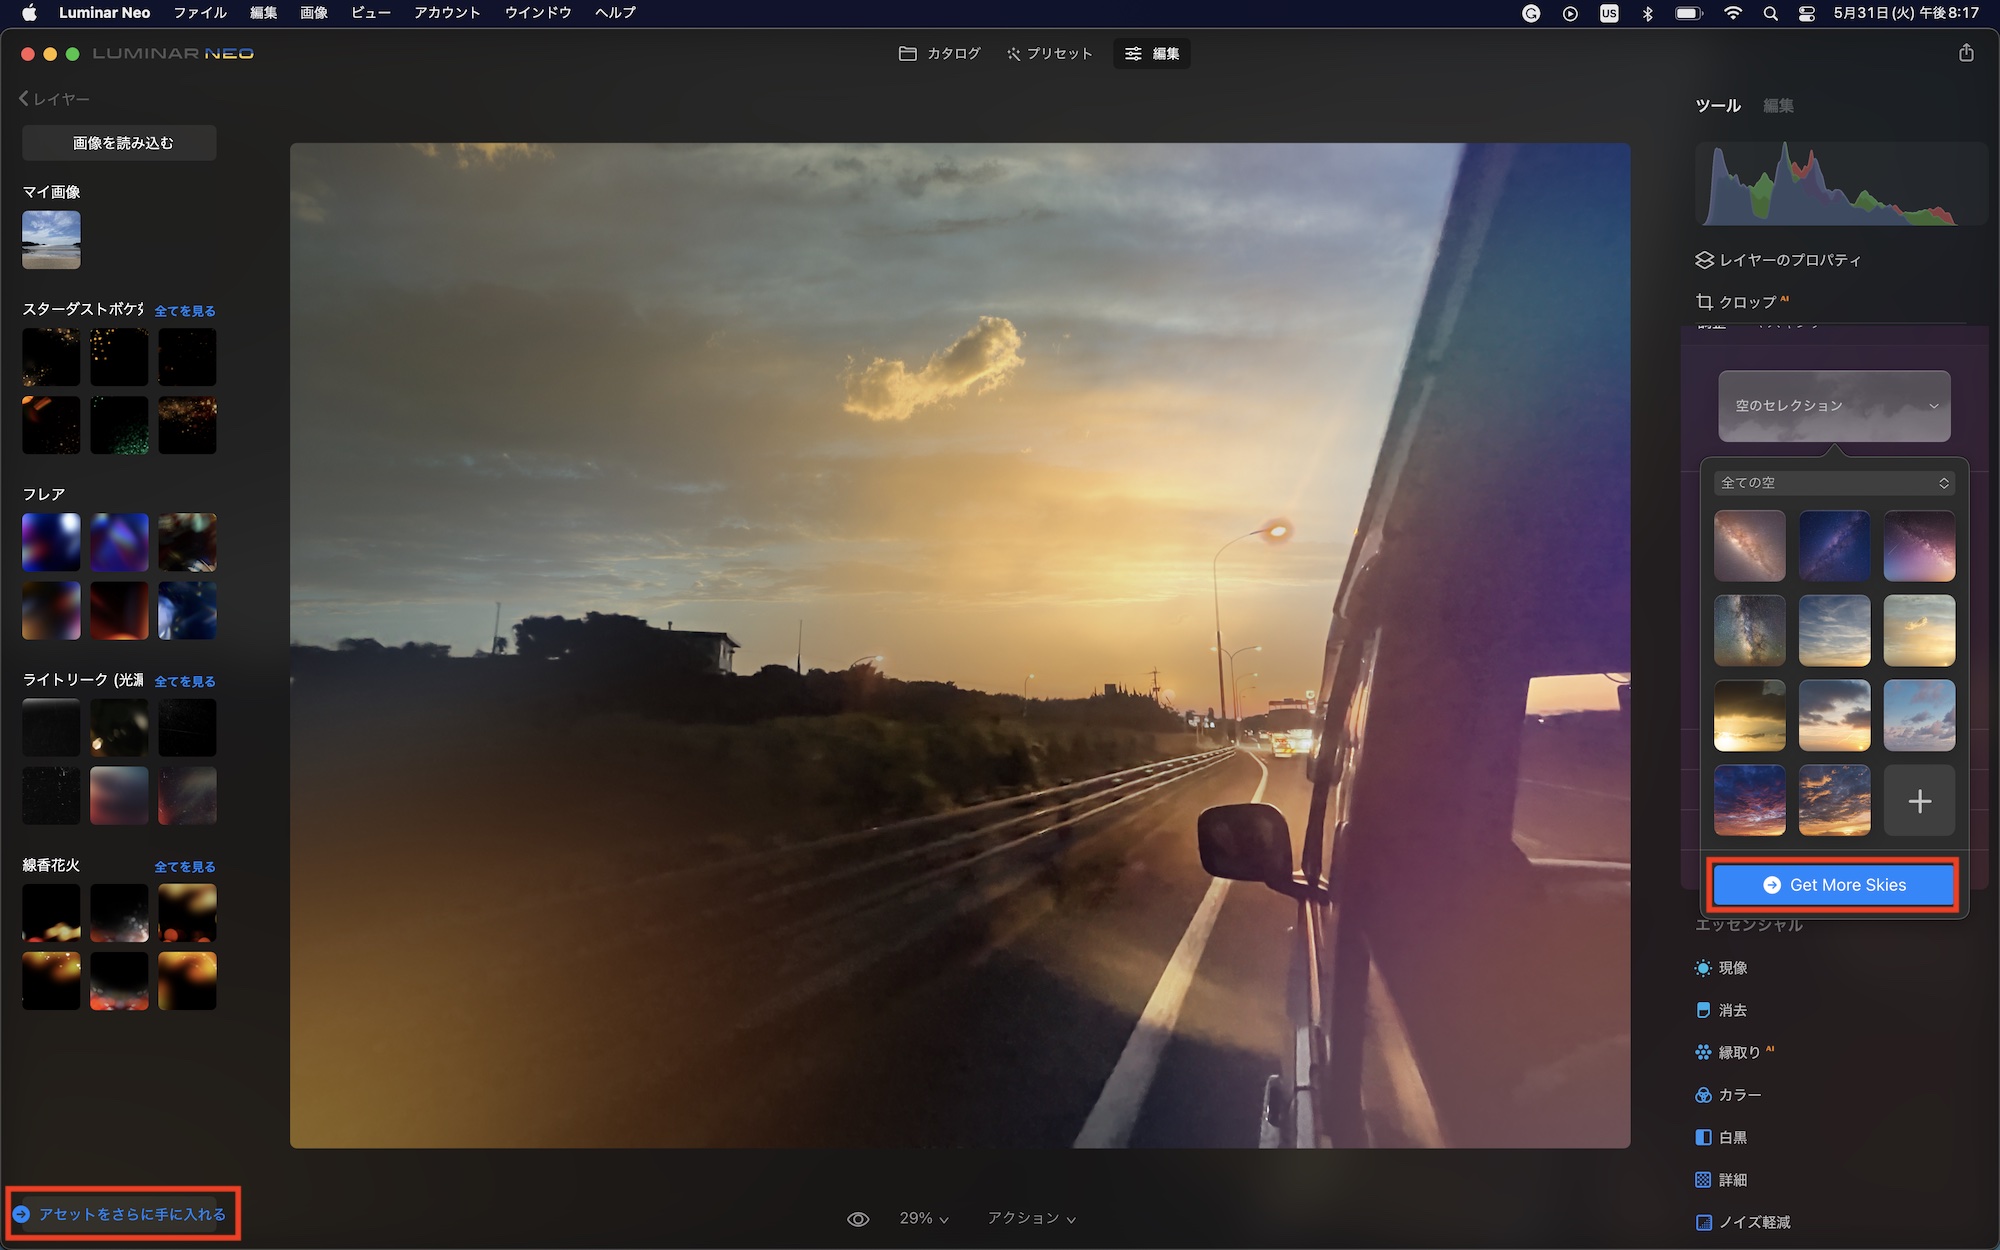Open the Color (カラー) tool
The height and width of the screenshot is (1250, 2000).
click(x=1739, y=1095)
